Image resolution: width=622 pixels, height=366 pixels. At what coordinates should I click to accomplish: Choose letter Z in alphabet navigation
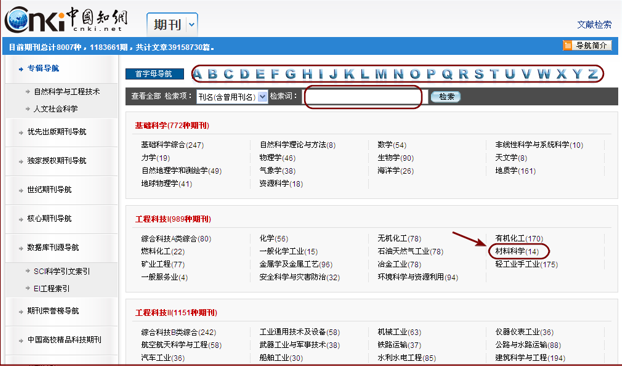(593, 74)
